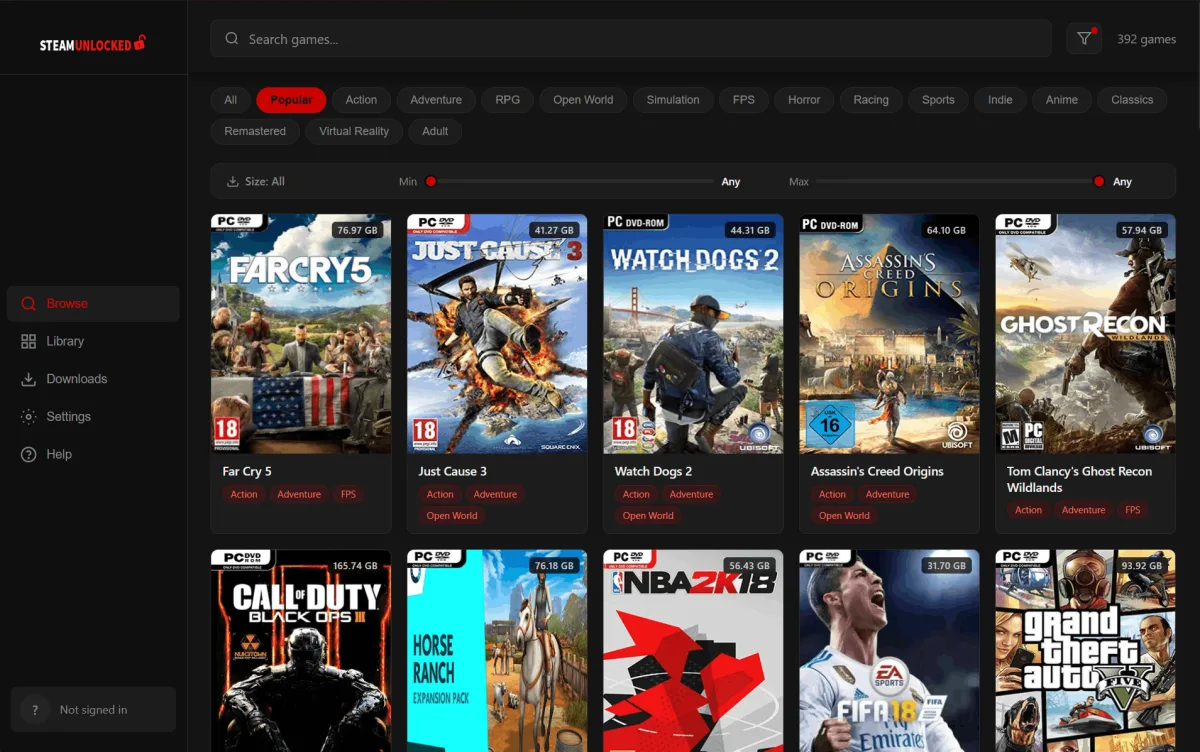Click the Max size slider handle
The image size is (1200, 752).
pyautogui.click(x=1099, y=182)
